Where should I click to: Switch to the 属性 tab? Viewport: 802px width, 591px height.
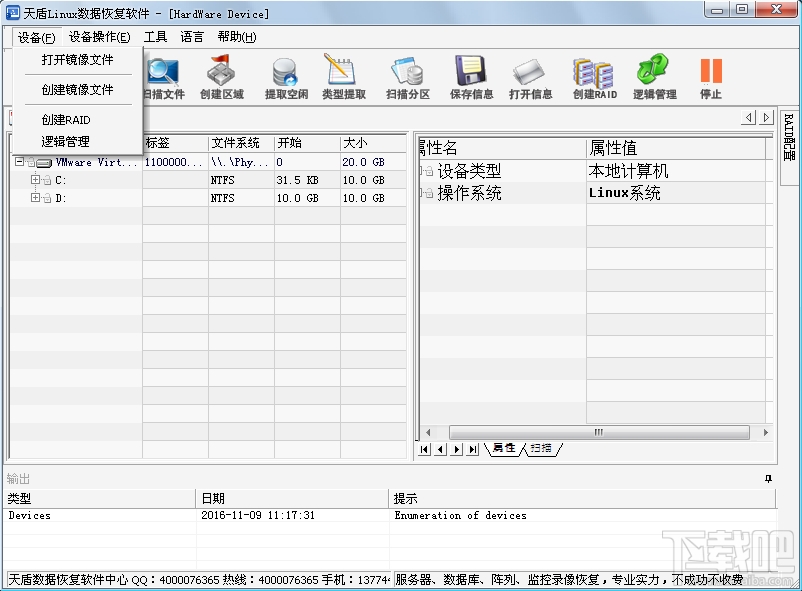coord(504,448)
